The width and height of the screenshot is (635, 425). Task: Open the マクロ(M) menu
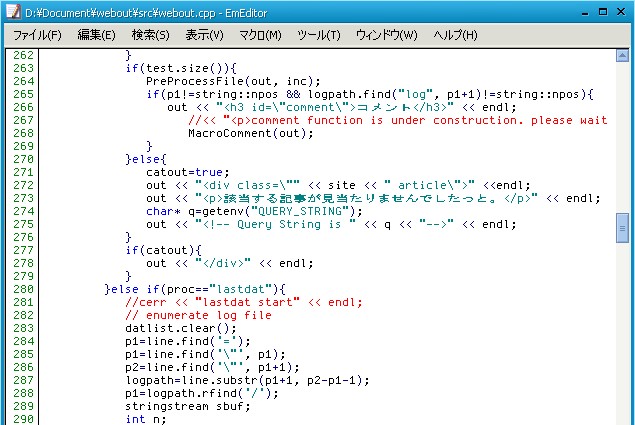(260, 35)
